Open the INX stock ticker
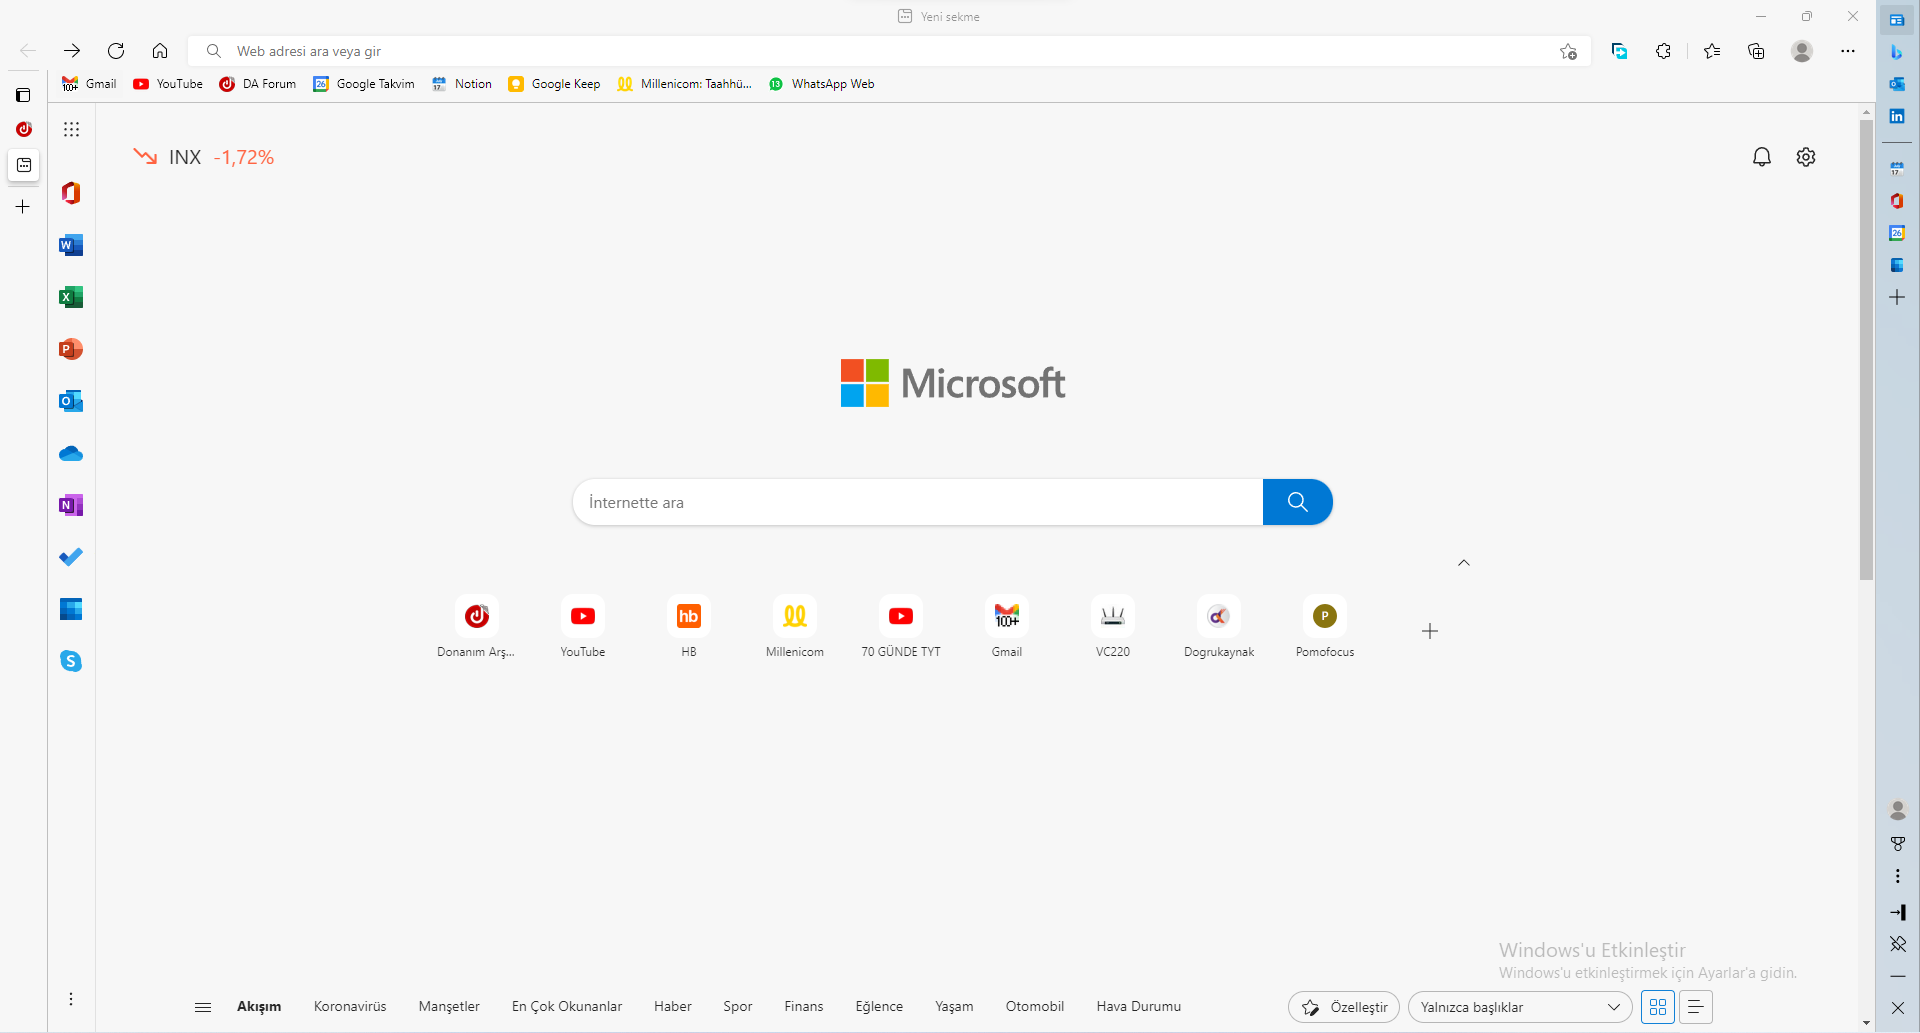 (x=203, y=157)
